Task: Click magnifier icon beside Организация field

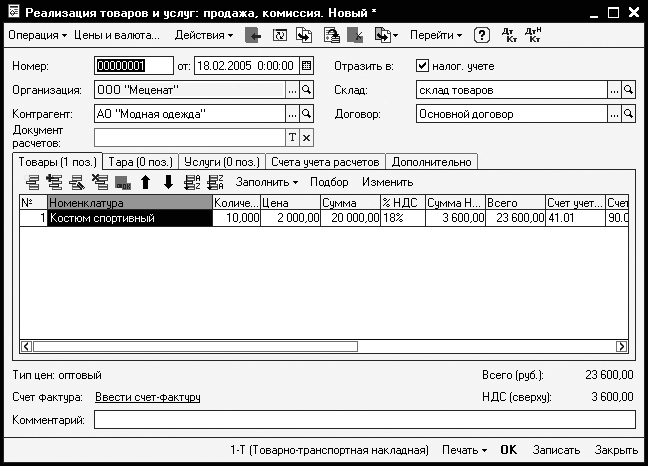Action: 306,90
